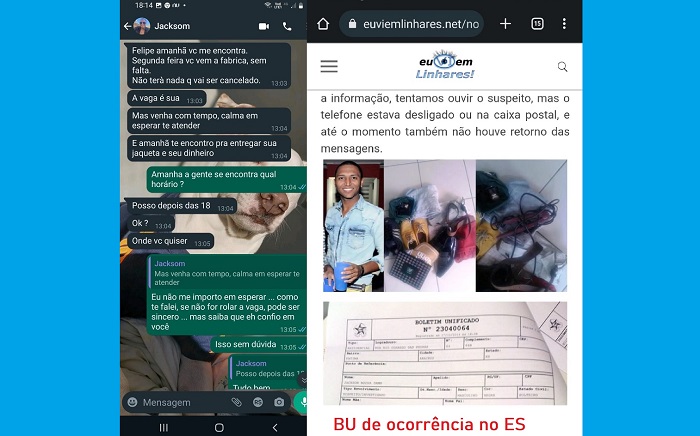
Task: Open the emoji picker in message bar
Action: click(x=133, y=403)
